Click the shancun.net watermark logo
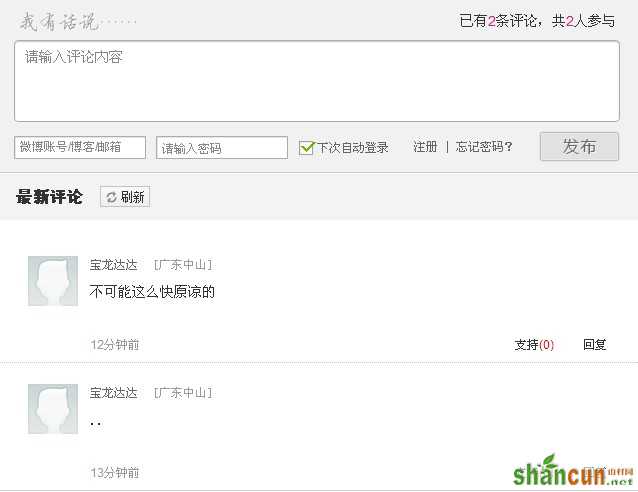 pos(573,472)
